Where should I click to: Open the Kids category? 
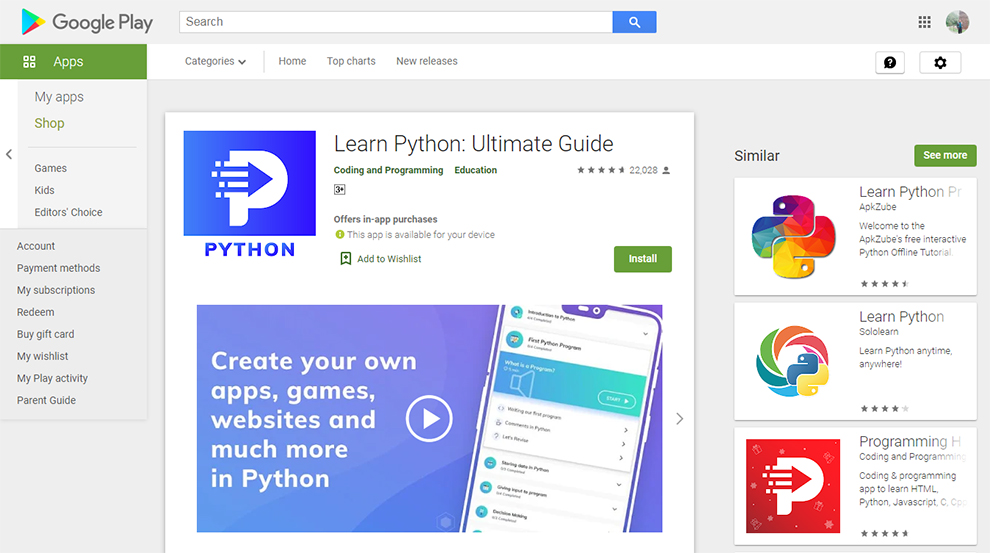[44, 190]
